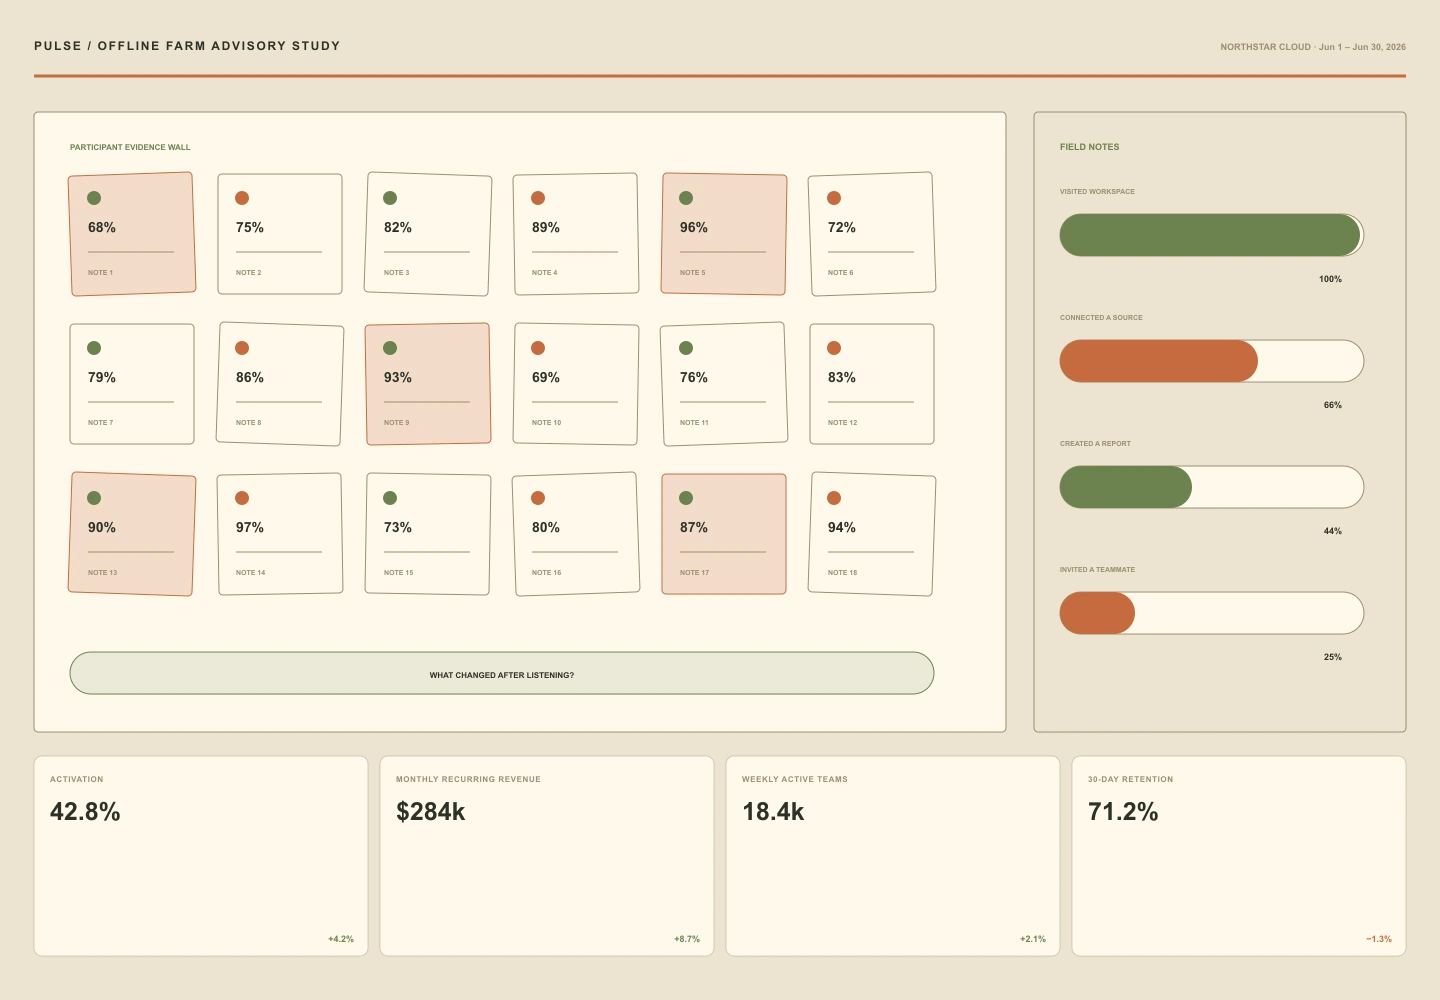Viewport: 1440px width, 1000px height.
Task: Click the +4.2% activation change value
Action: pyautogui.click(x=341, y=939)
